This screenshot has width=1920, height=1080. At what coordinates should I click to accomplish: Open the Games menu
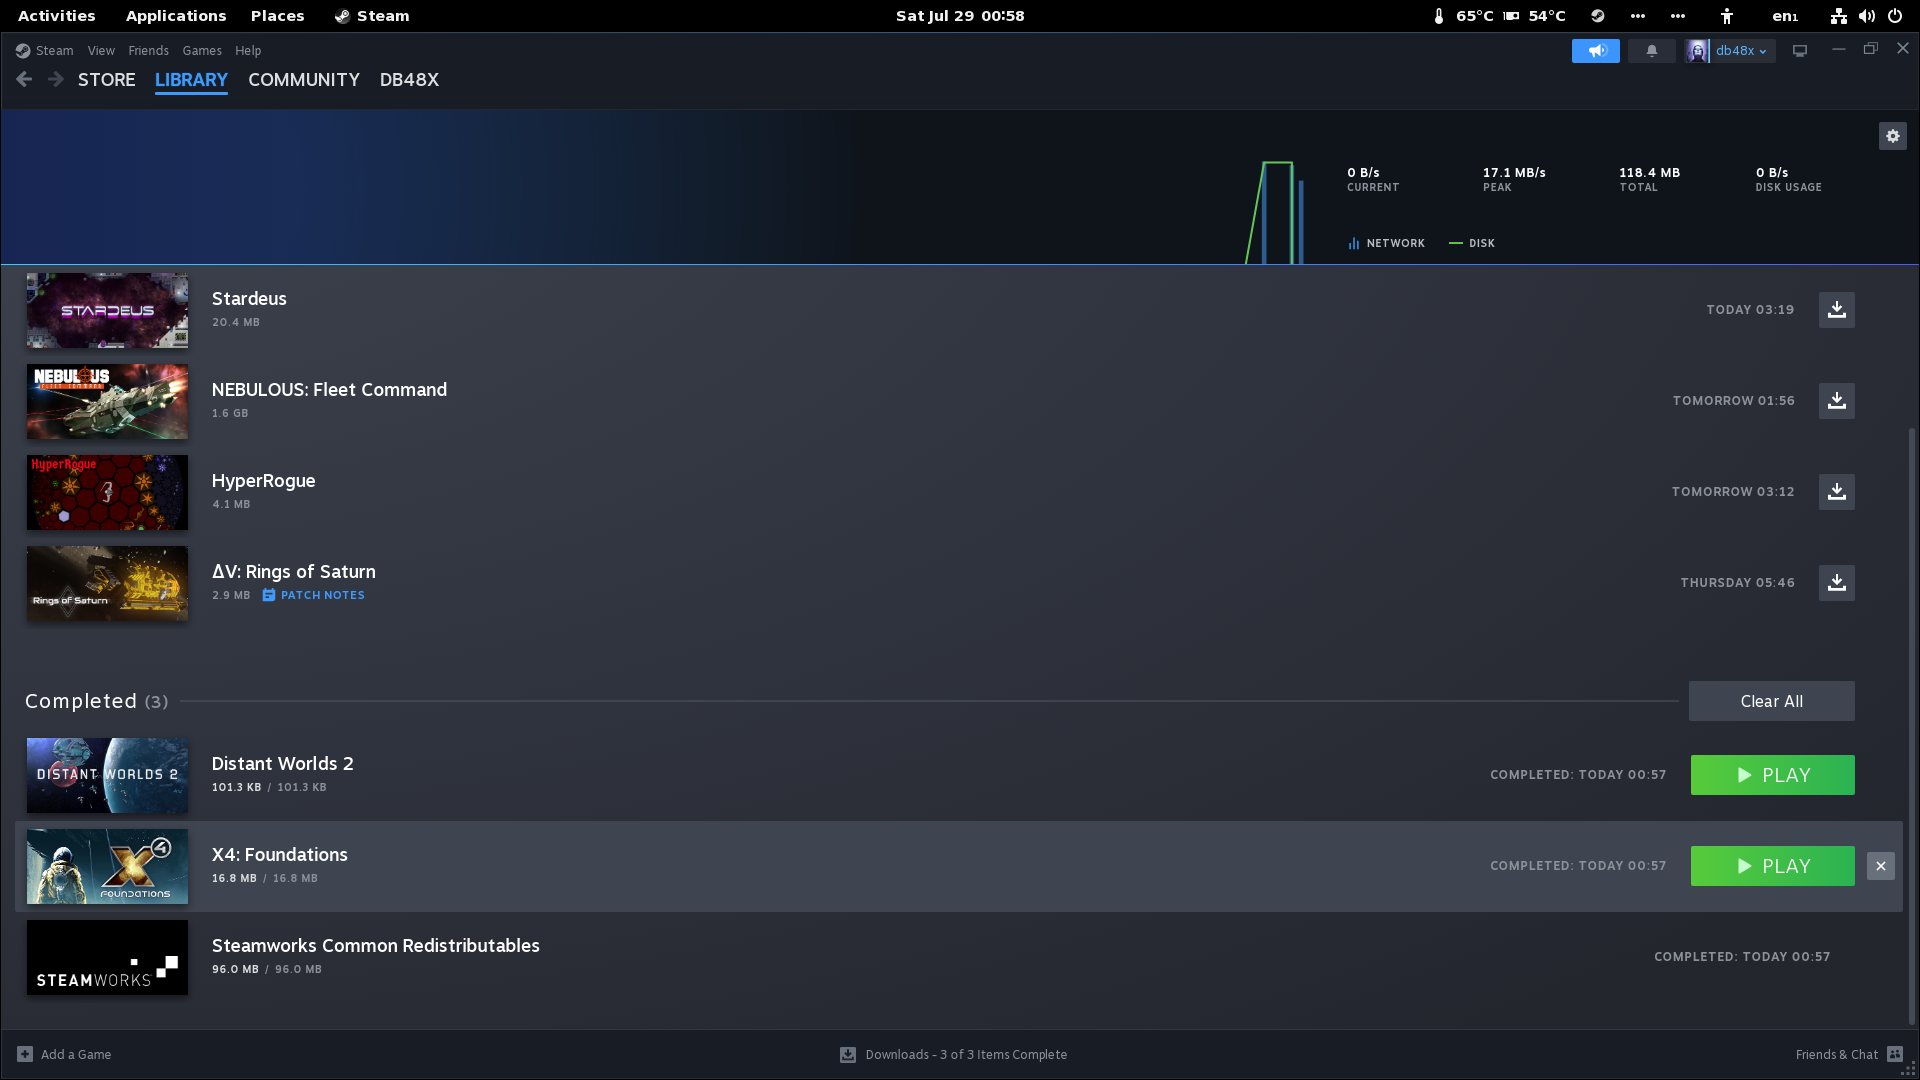tap(202, 51)
